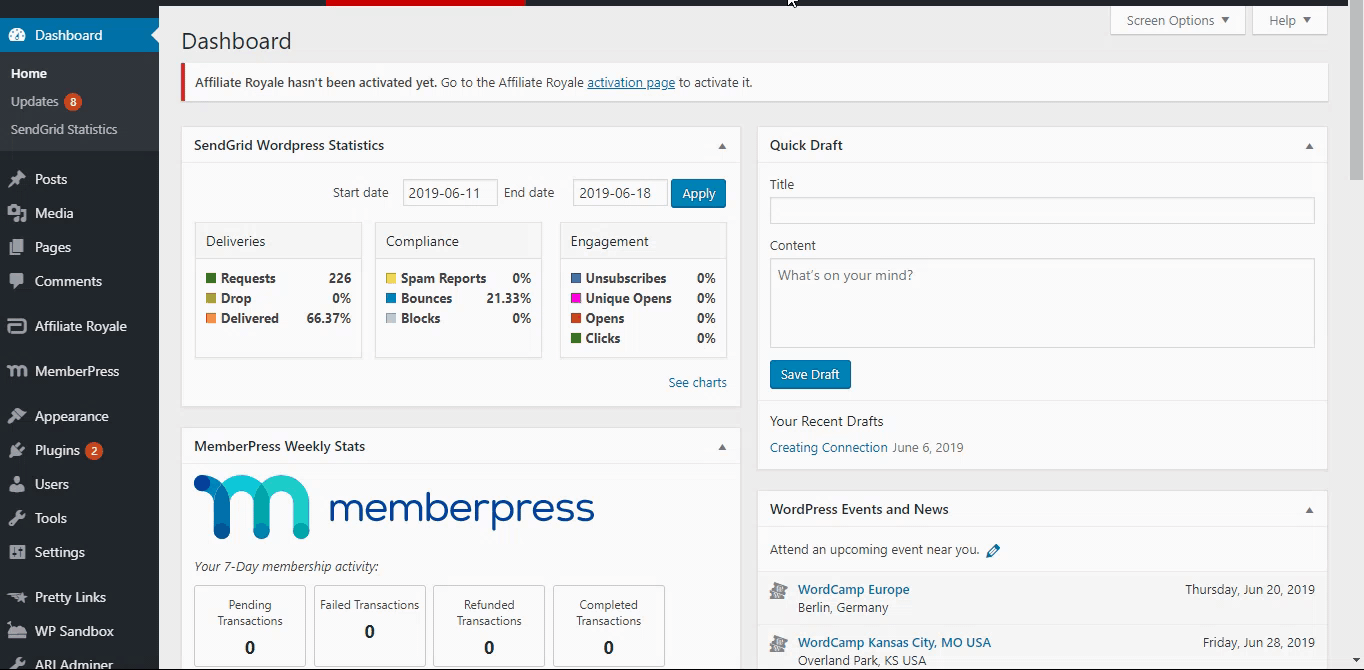Click the Updates count badge 8

coord(73,102)
